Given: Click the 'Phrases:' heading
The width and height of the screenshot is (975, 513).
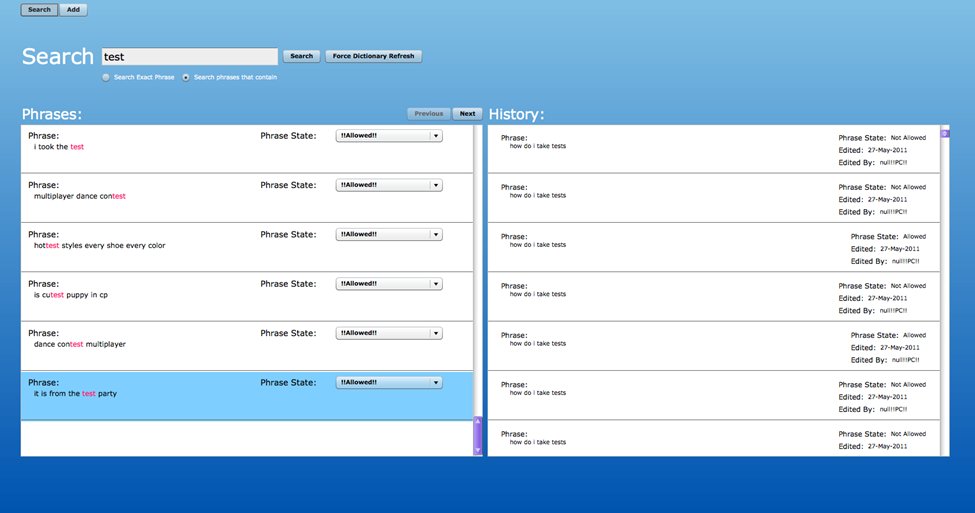Looking at the screenshot, I should [52, 114].
